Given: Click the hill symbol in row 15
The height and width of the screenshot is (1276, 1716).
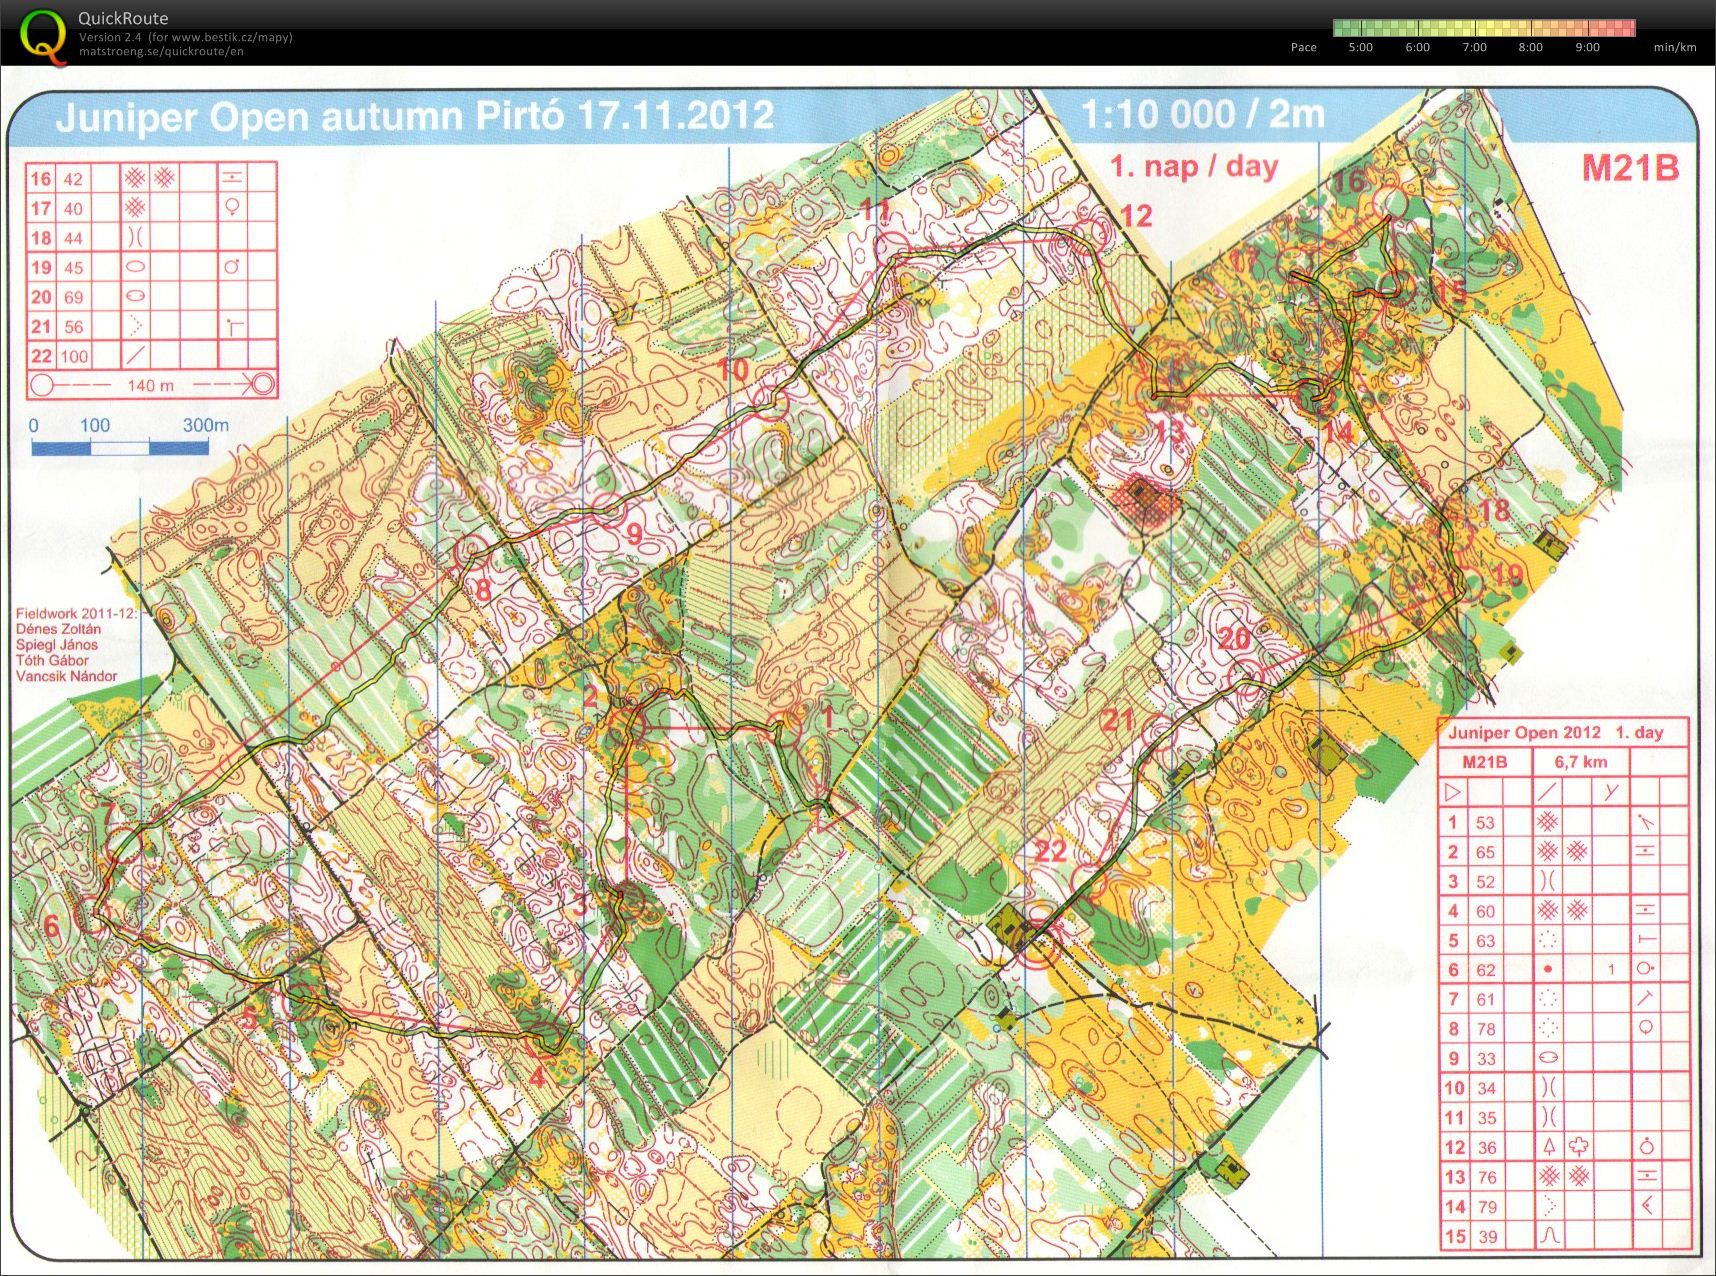Looking at the screenshot, I should (x=1549, y=1236).
